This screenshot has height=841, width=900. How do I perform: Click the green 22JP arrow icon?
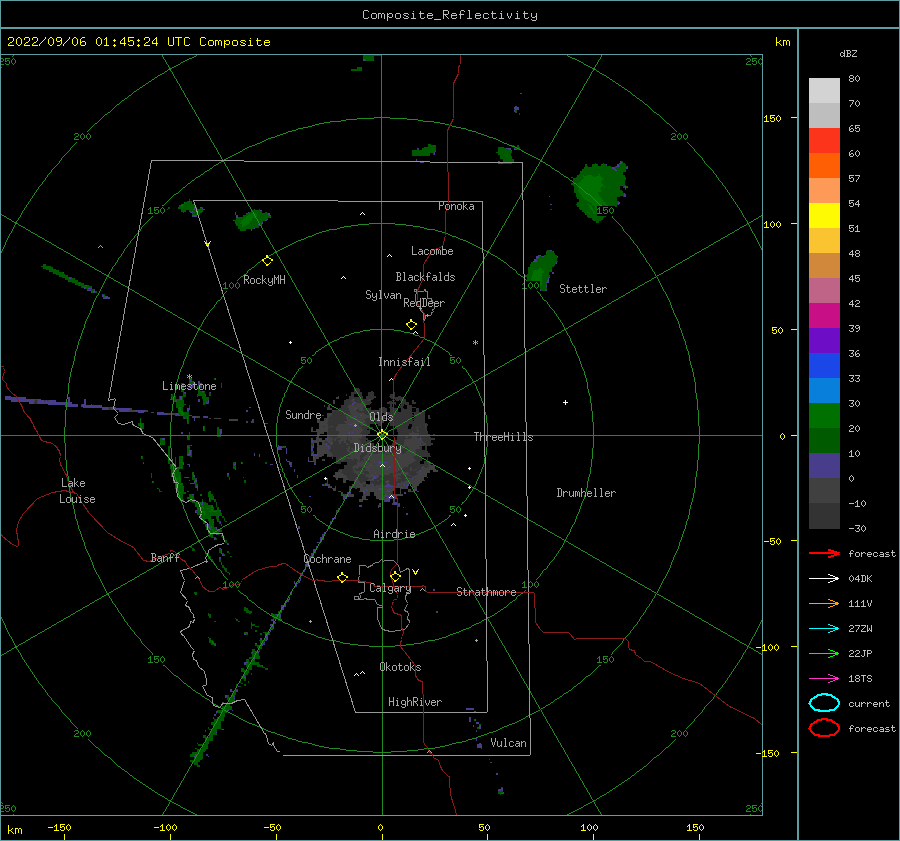824,653
